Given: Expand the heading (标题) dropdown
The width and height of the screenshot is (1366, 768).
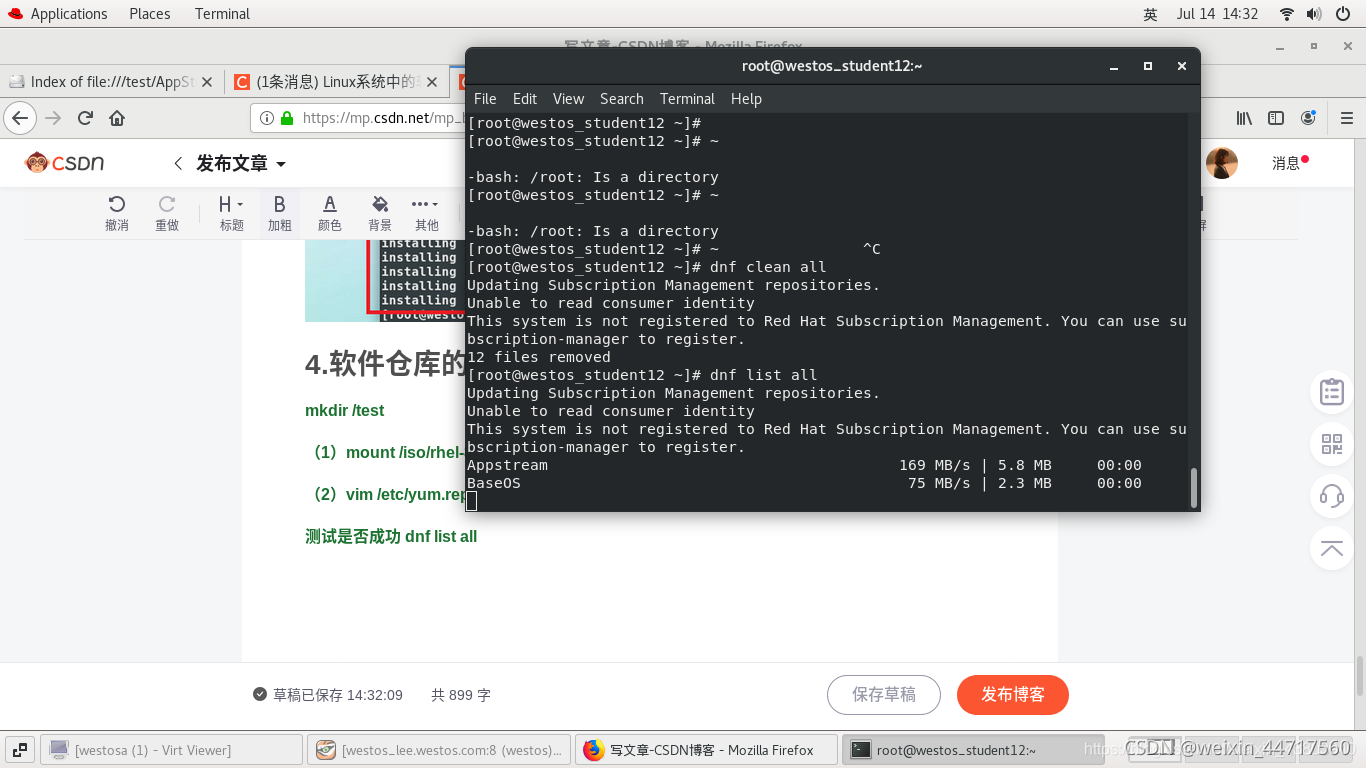Looking at the screenshot, I should [231, 205].
